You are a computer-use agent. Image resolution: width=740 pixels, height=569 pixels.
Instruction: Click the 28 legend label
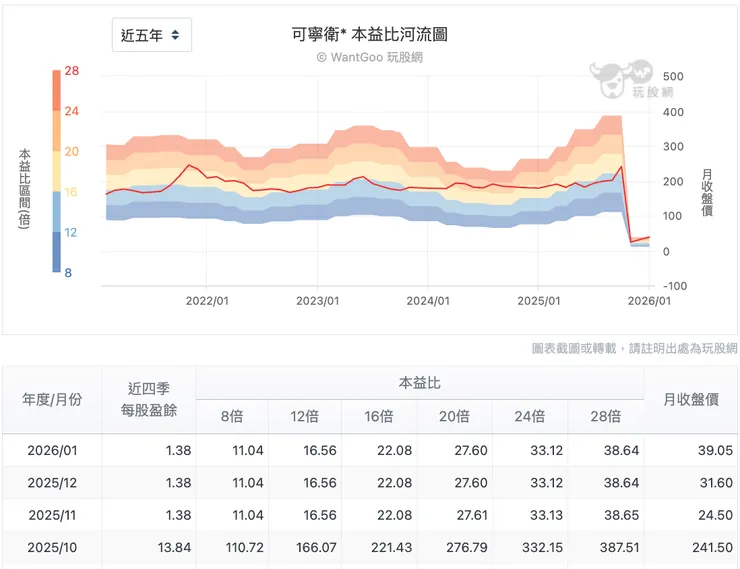pos(72,71)
